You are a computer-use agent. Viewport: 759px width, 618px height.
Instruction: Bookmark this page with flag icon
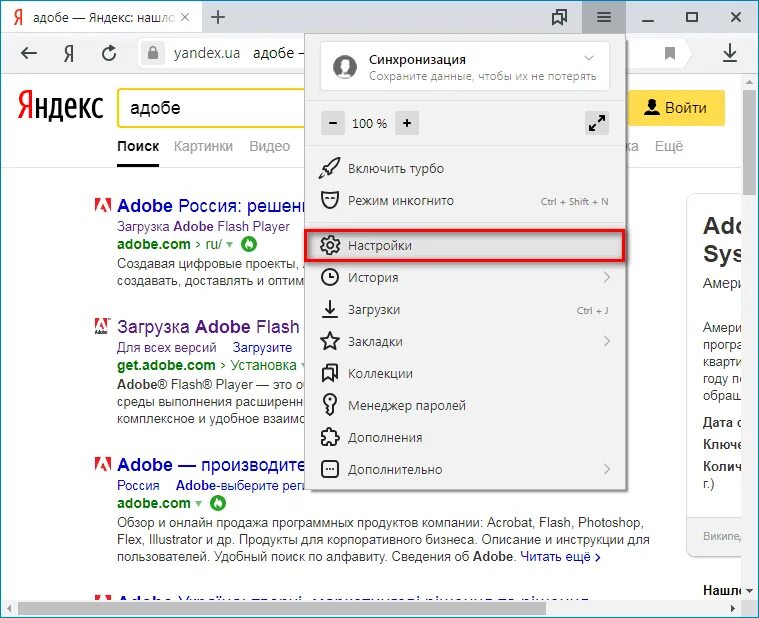click(670, 53)
